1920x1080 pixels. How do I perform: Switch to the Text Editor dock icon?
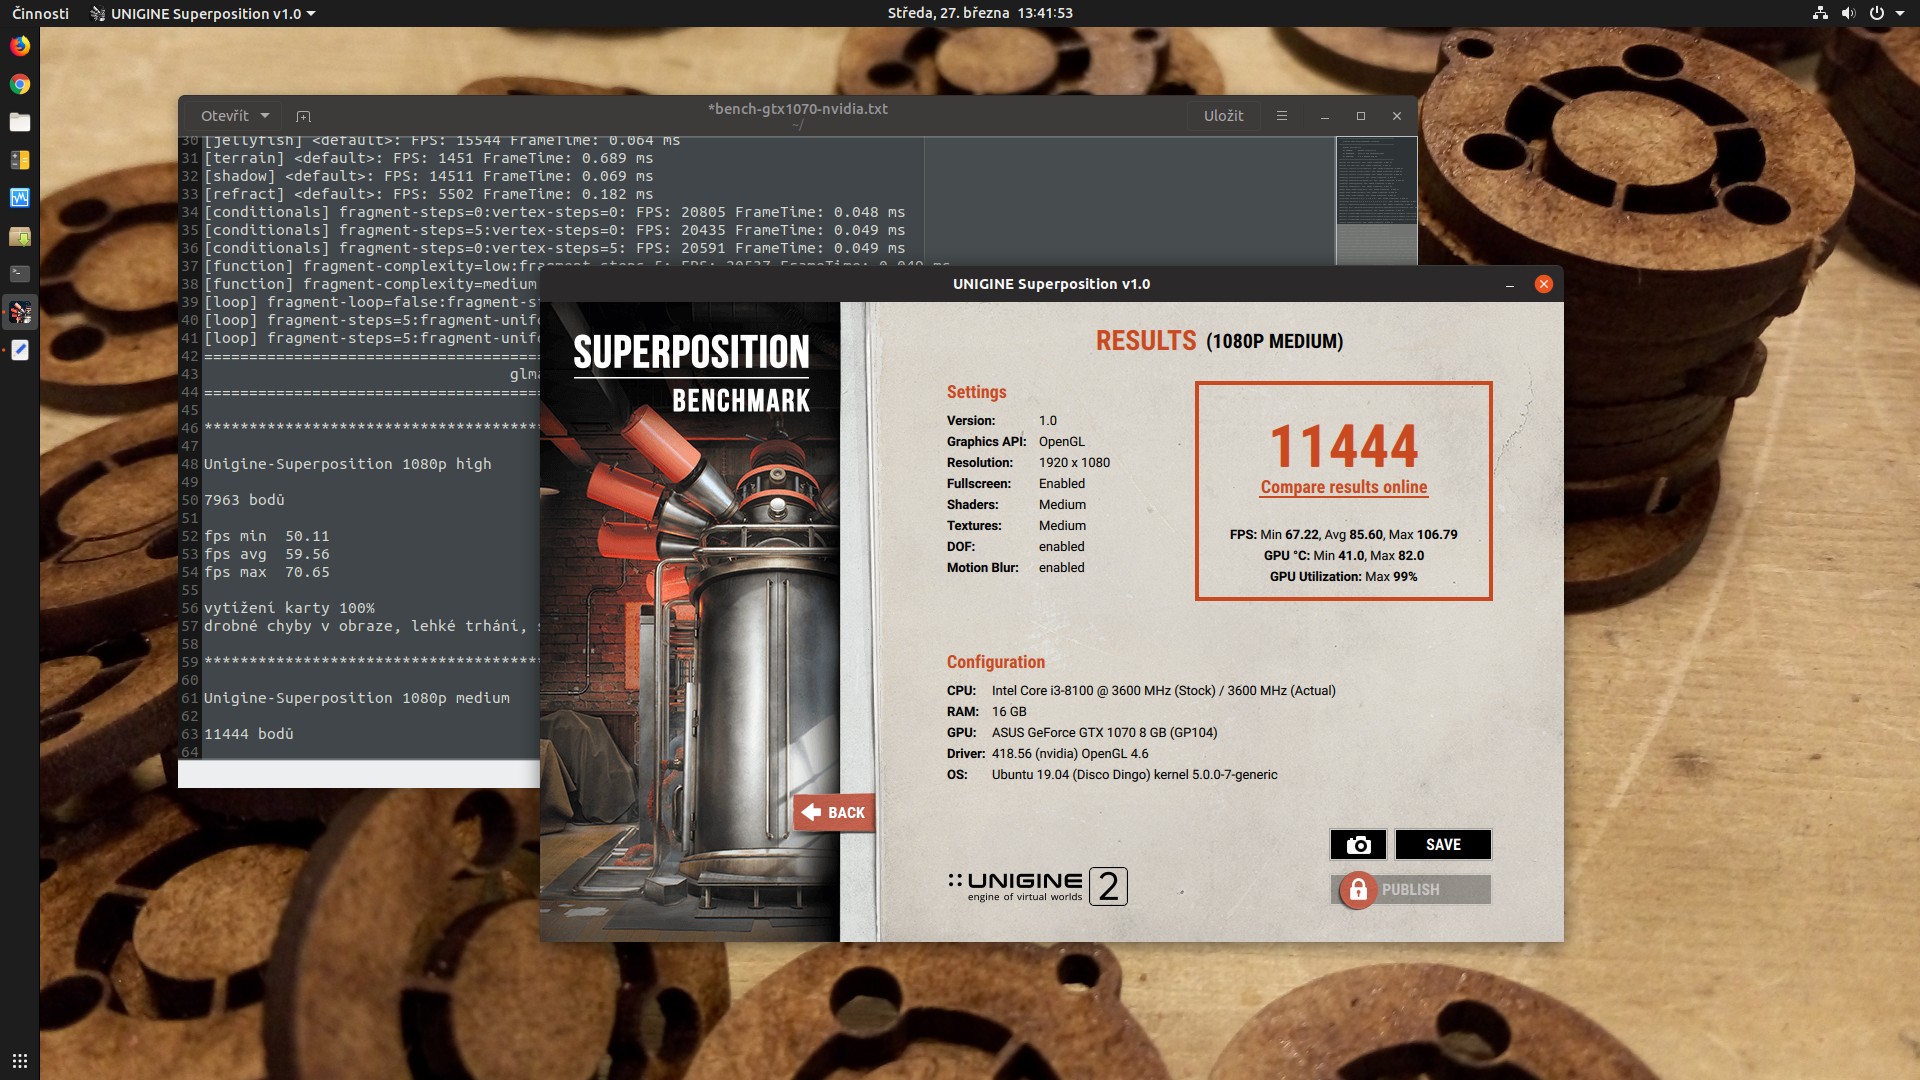20,350
